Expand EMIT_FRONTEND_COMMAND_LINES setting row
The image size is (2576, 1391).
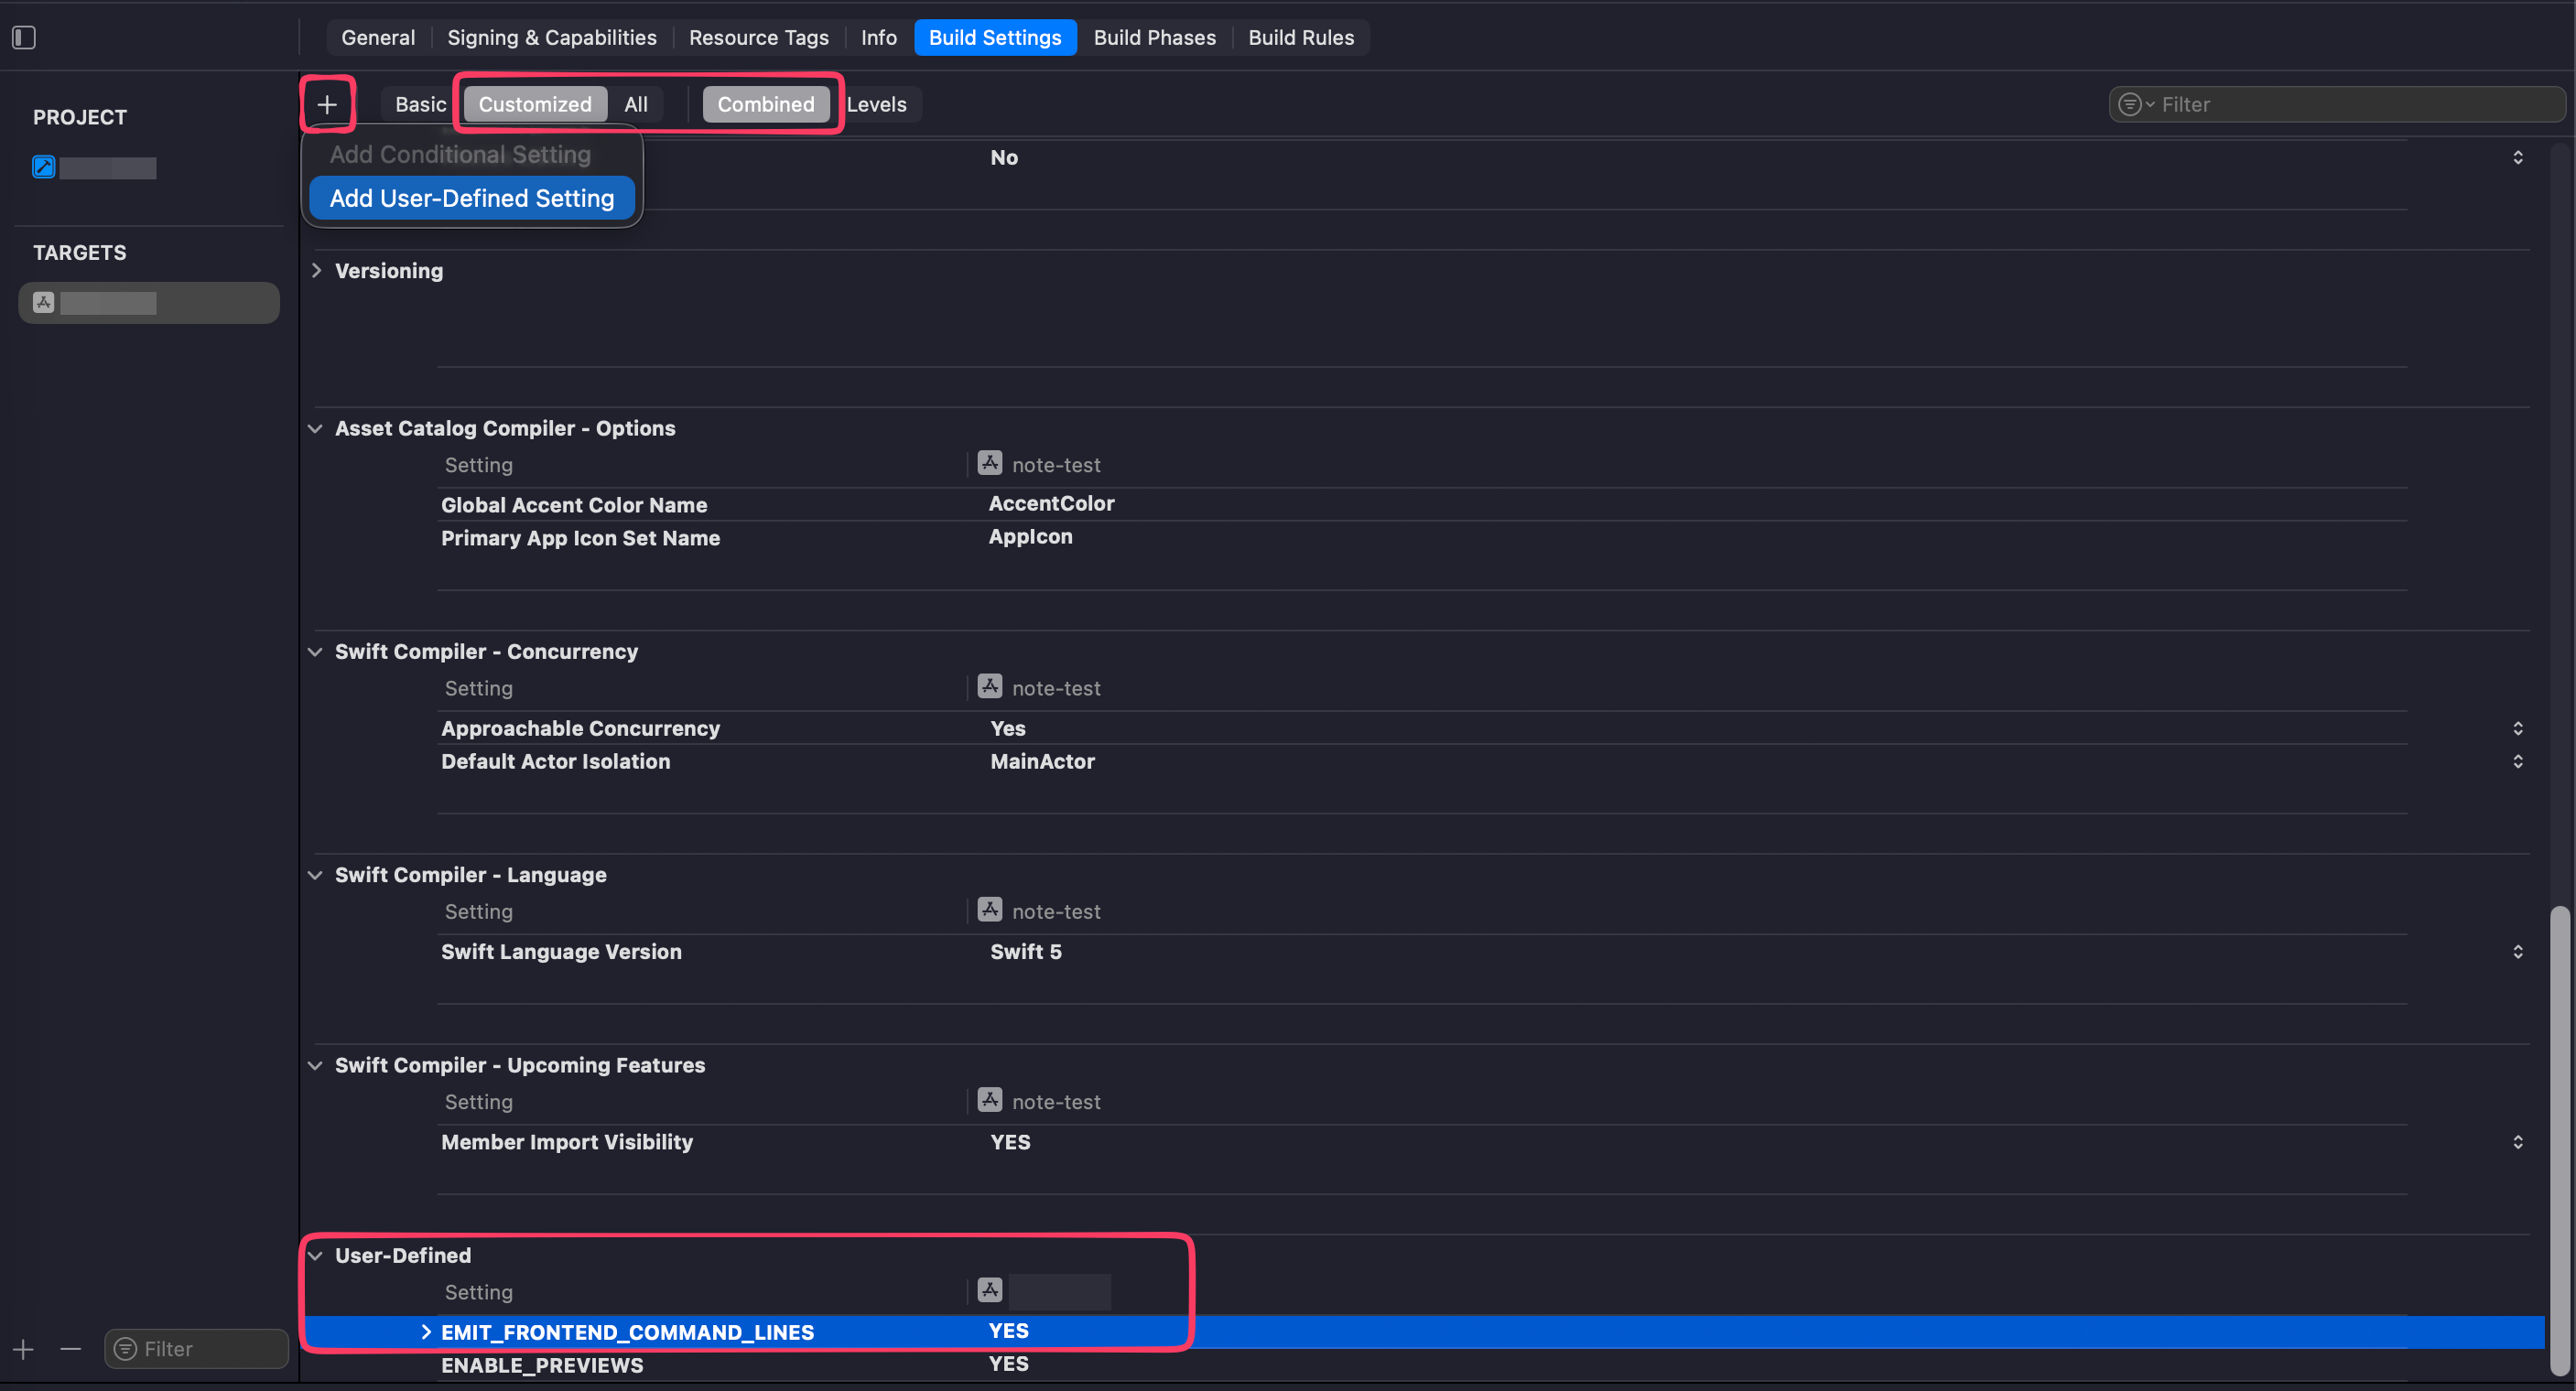coord(426,1331)
